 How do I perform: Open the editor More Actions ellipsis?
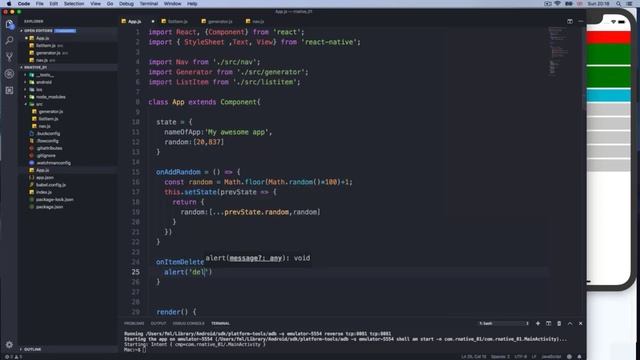click(581, 21)
